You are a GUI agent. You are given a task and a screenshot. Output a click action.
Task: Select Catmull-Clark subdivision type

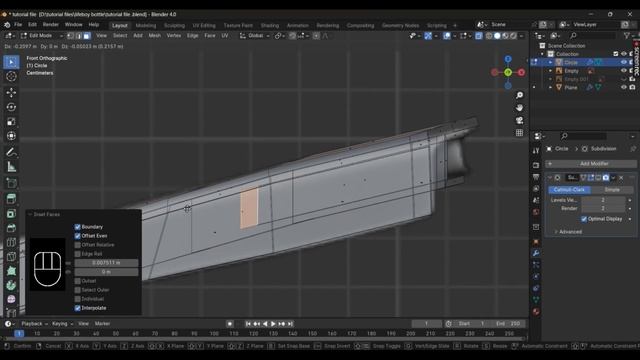569,190
